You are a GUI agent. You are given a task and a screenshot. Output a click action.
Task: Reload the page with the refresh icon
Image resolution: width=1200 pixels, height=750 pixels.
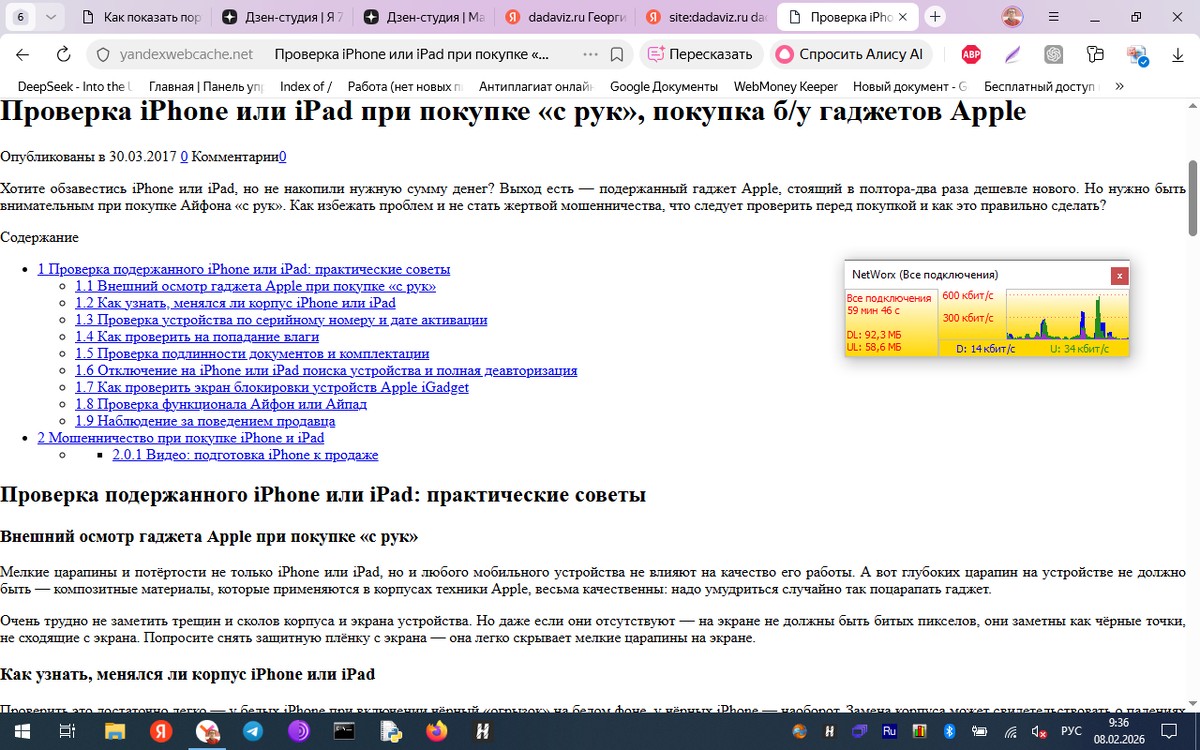63,54
